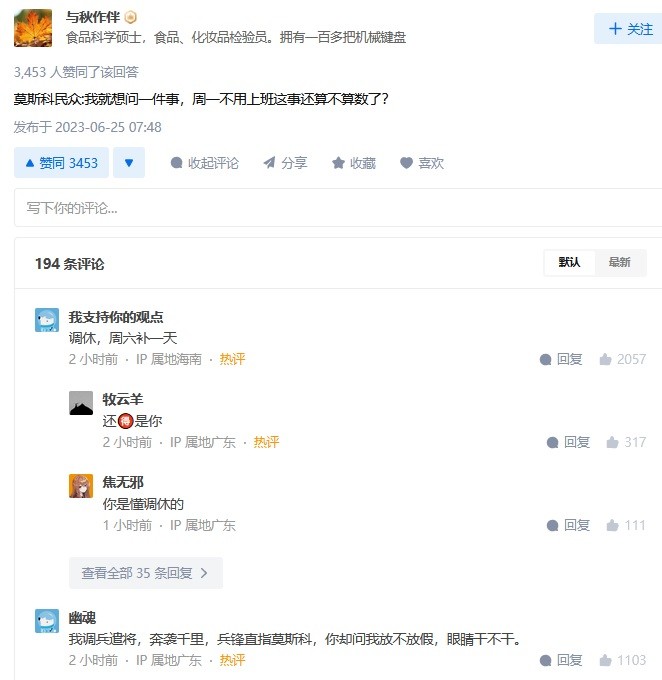Share the answer using 分享 icon
662x680 pixels.
point(285,163)
